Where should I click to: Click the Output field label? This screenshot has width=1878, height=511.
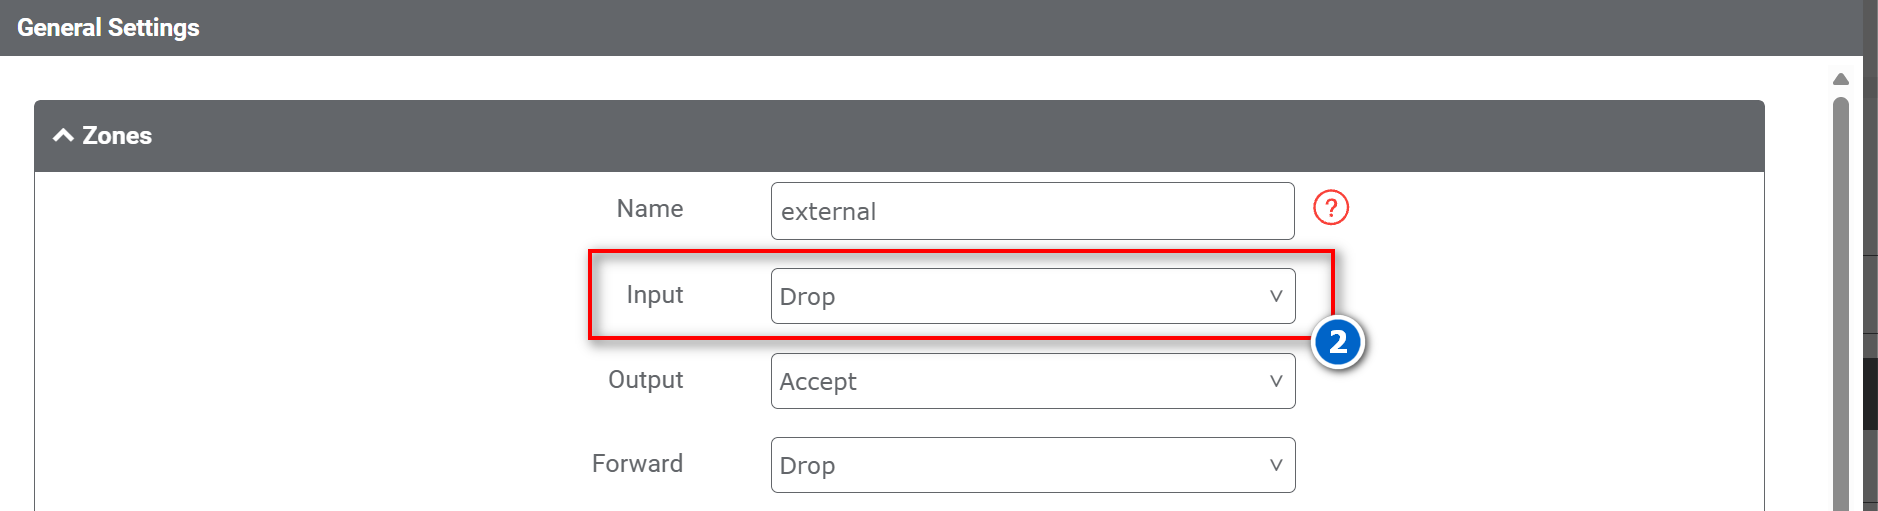coord(646,380)
